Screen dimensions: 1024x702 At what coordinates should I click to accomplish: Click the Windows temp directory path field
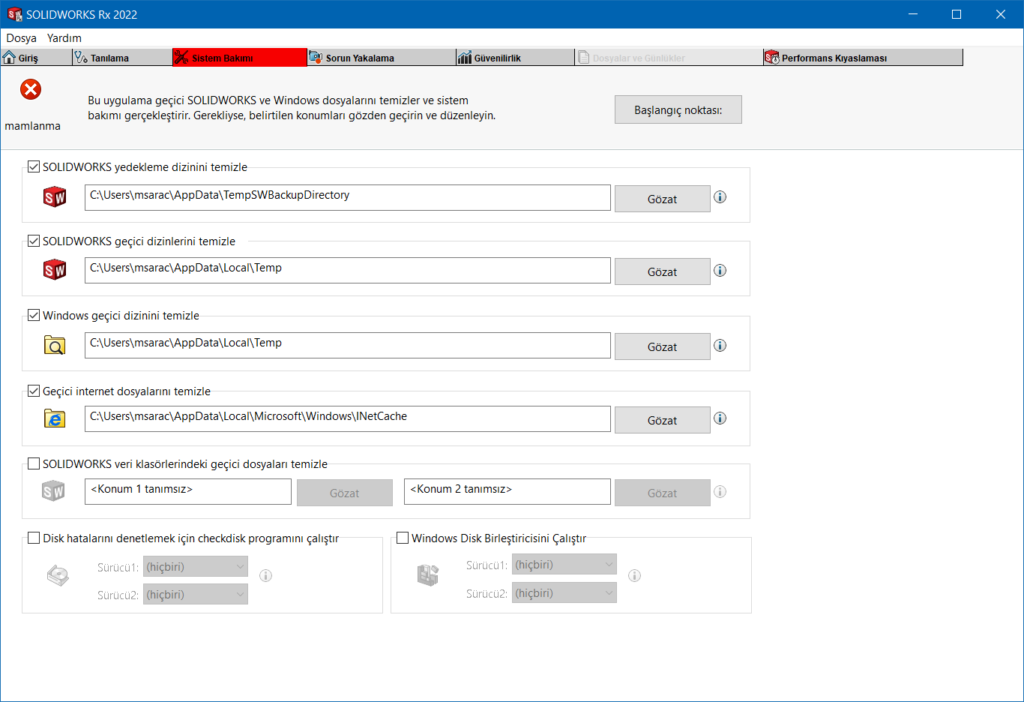pyautogui.click(x=346, y=345)
